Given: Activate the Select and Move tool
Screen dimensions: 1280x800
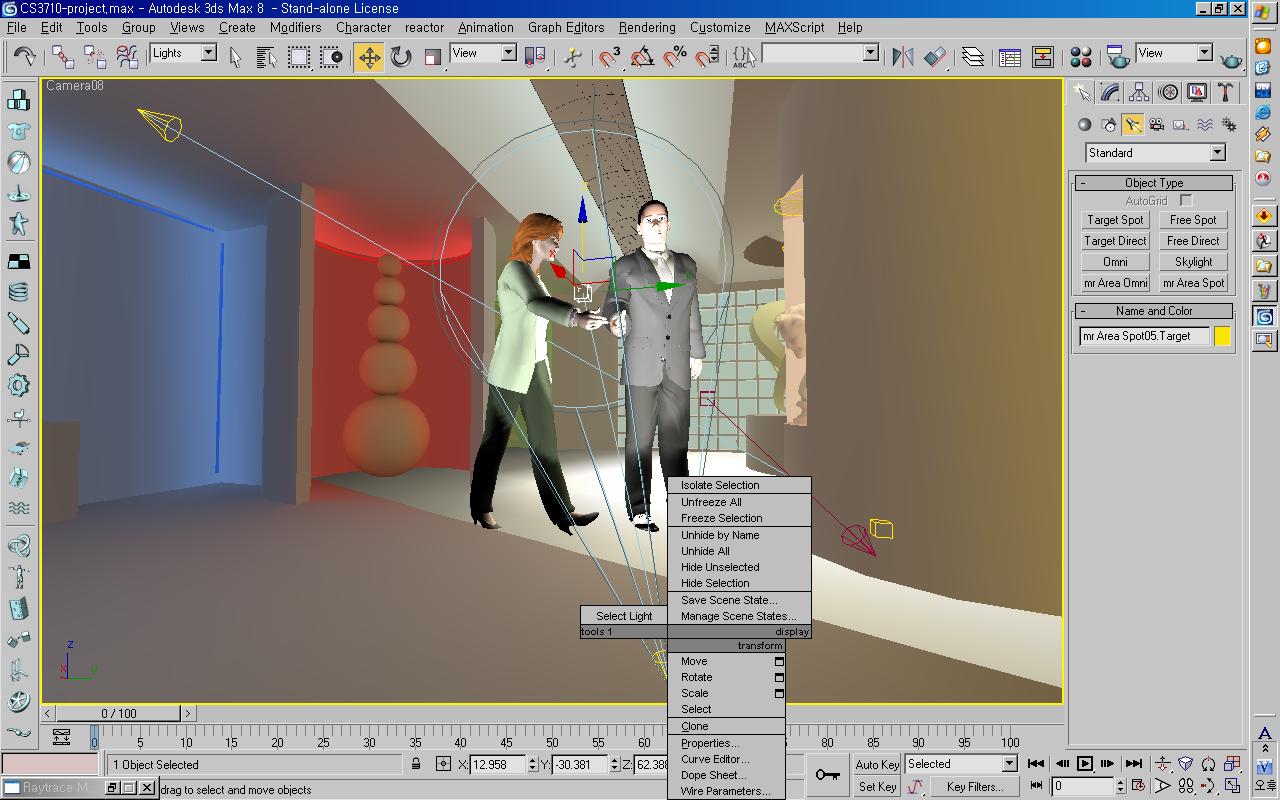Looking at the screenshot, I should click(369, 56).
